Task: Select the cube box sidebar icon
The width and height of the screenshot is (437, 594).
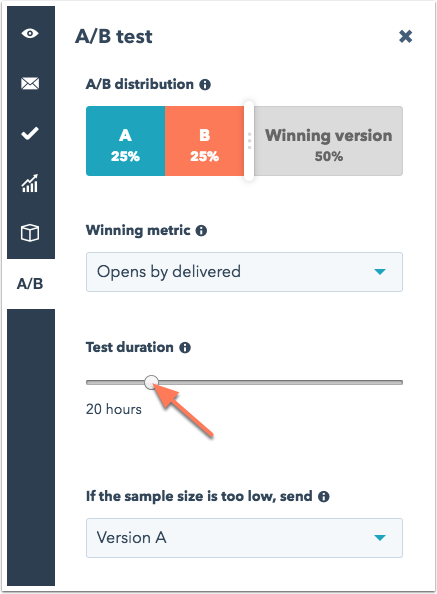Action: 30,233
